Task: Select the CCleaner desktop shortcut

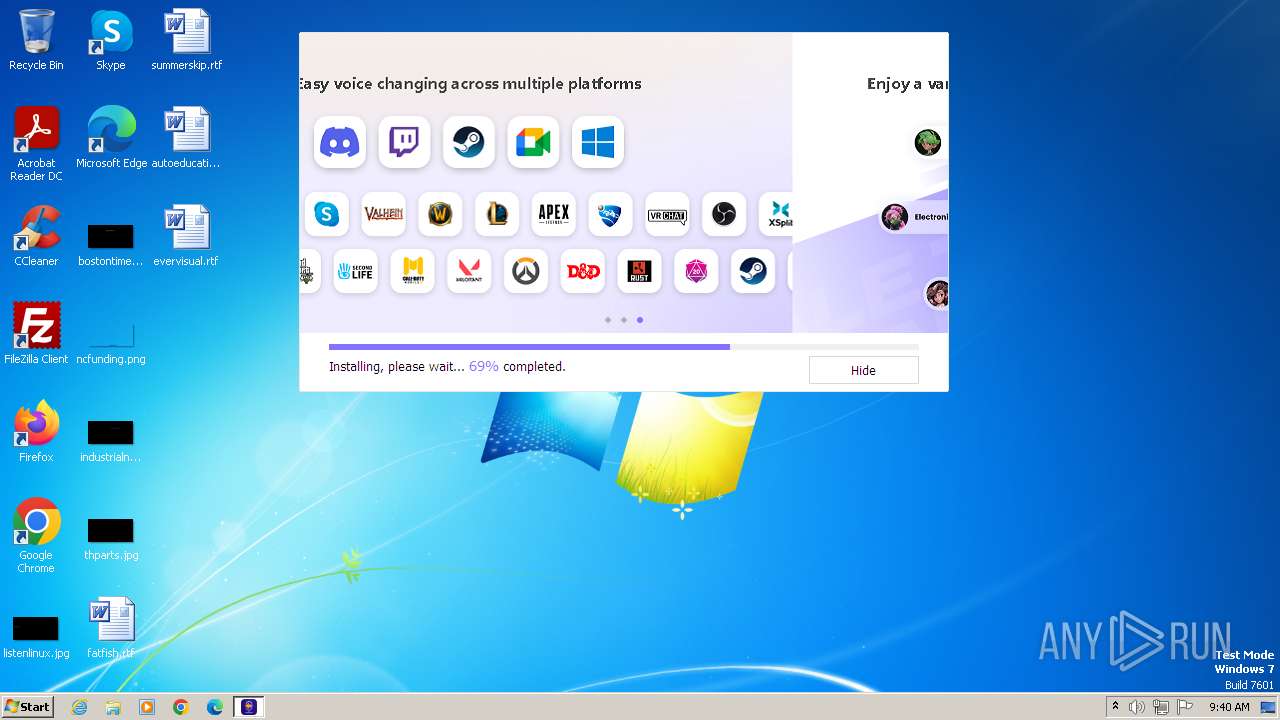Action: click(x=36, y=236)
